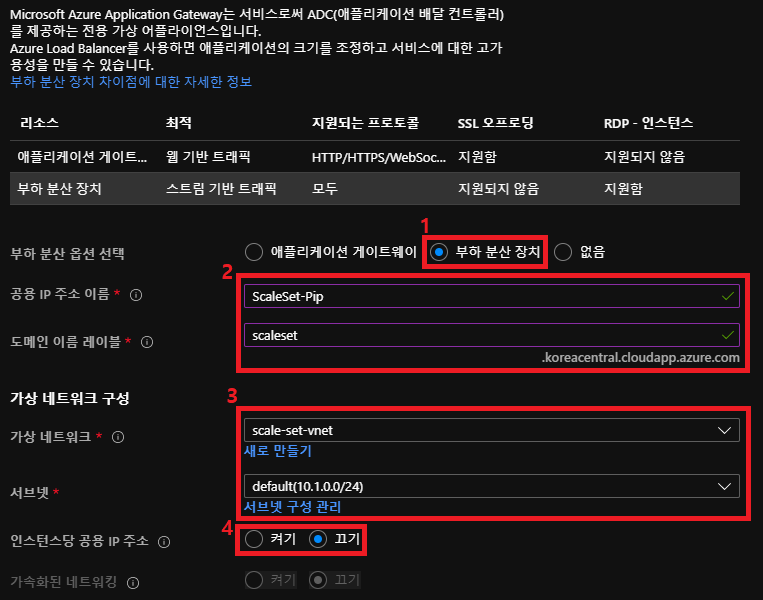
Task: Click the 가상 네트워크 구성 section heading
Action: point(70,399)
